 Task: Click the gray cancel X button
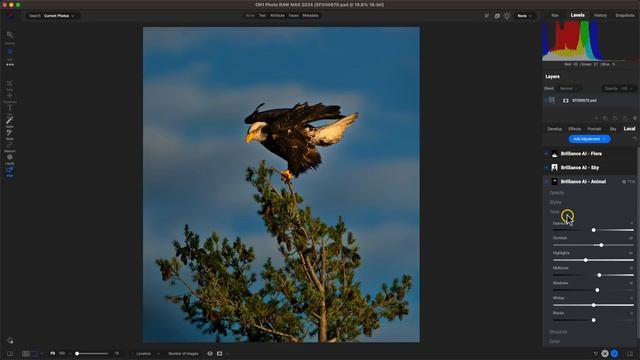tap(605, 353)
